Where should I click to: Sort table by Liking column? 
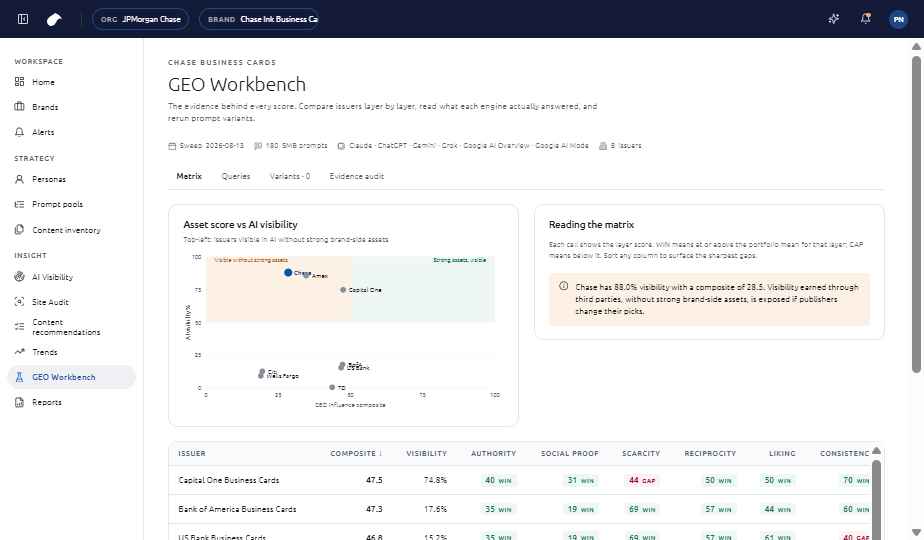point(782,453)
